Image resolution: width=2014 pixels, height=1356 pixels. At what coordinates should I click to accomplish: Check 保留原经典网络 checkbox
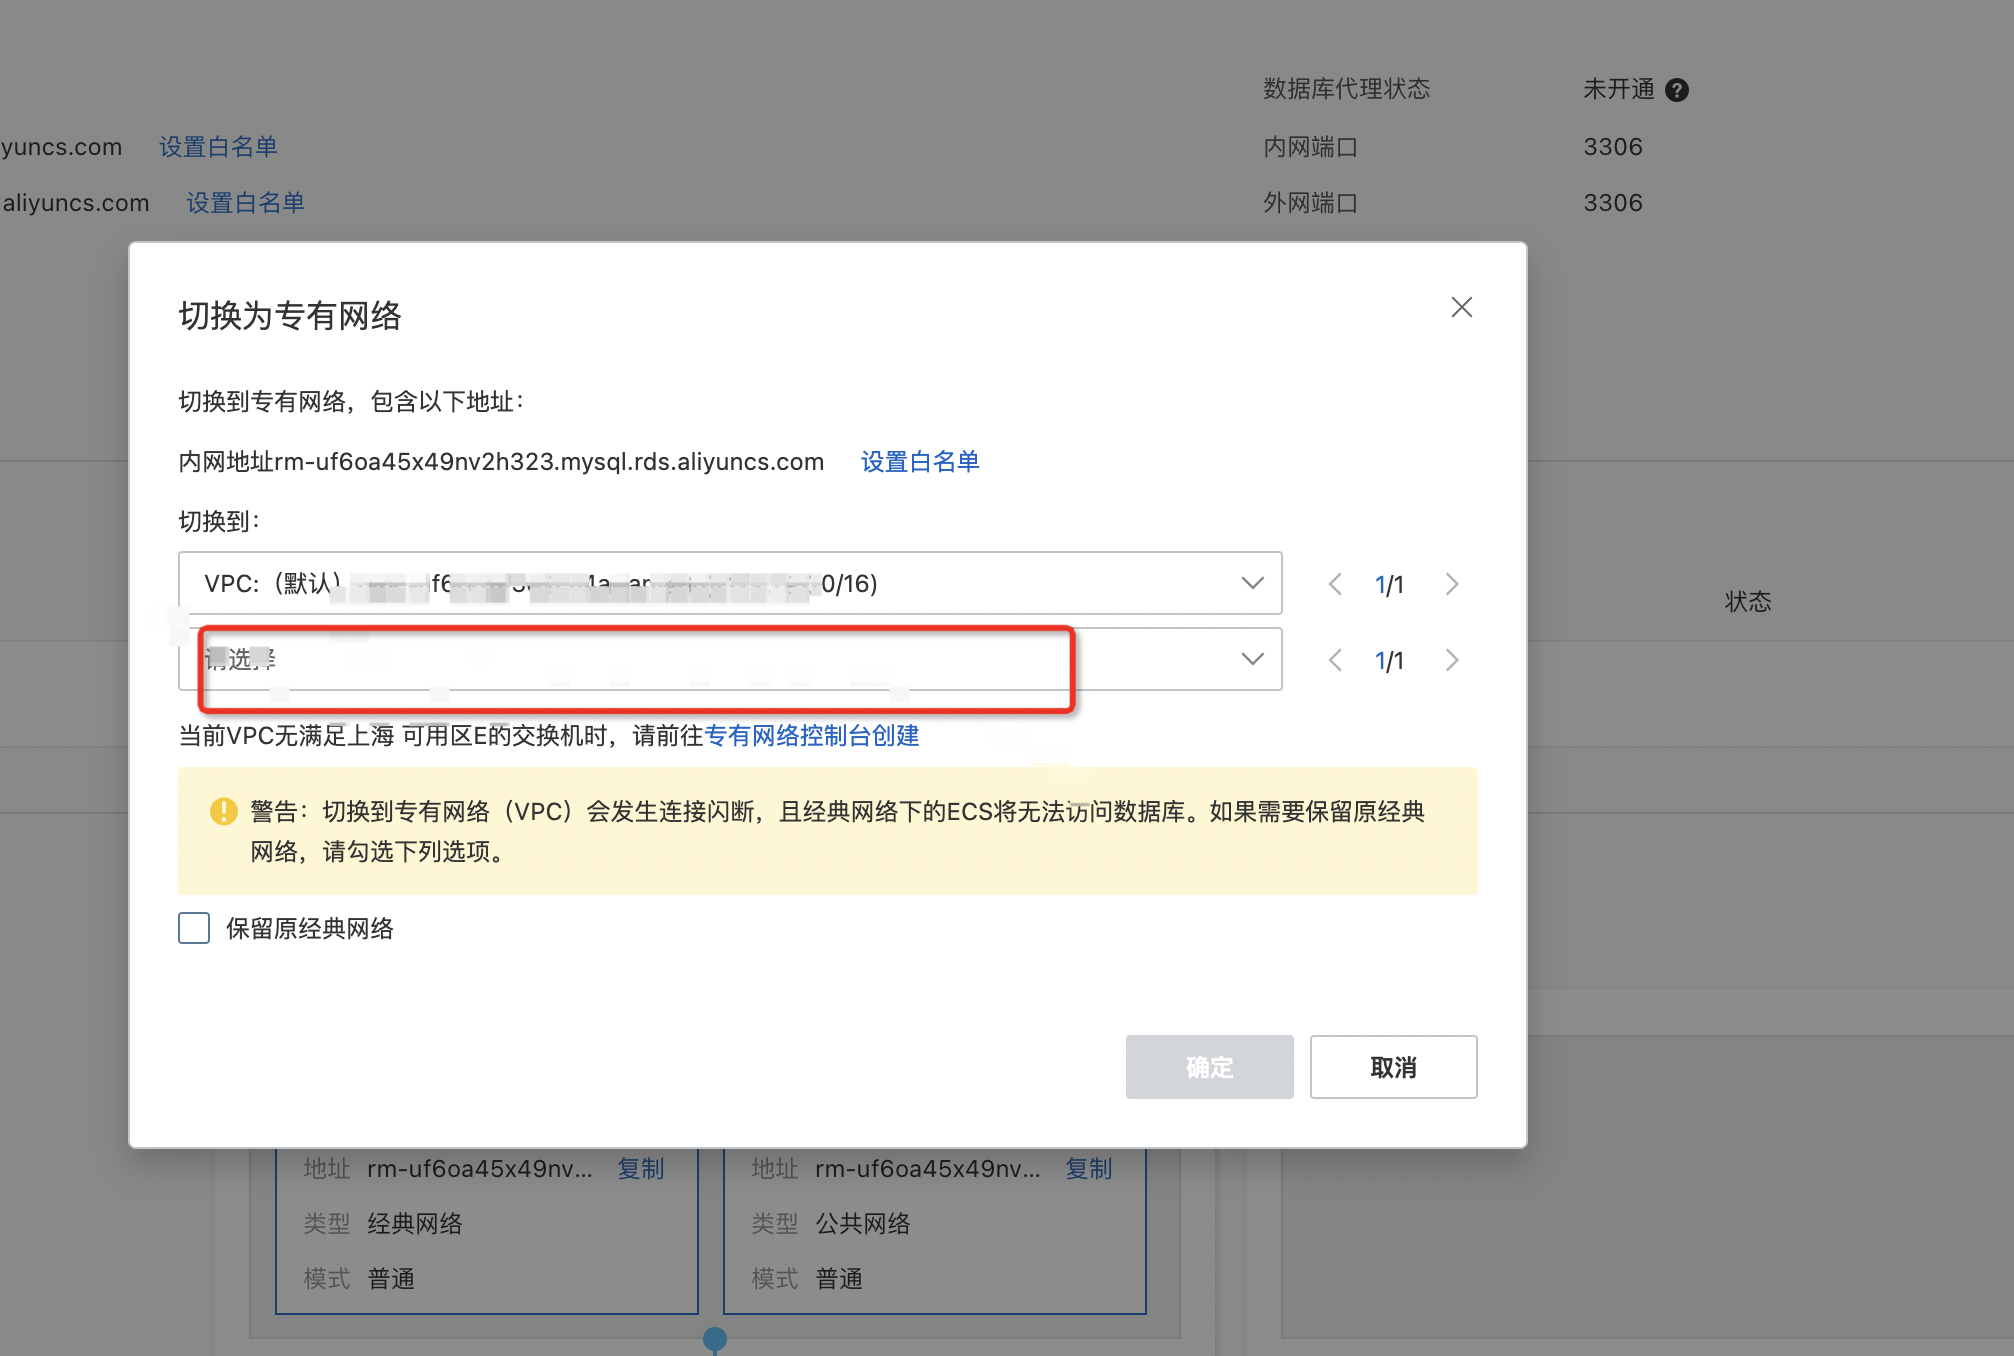194,928
